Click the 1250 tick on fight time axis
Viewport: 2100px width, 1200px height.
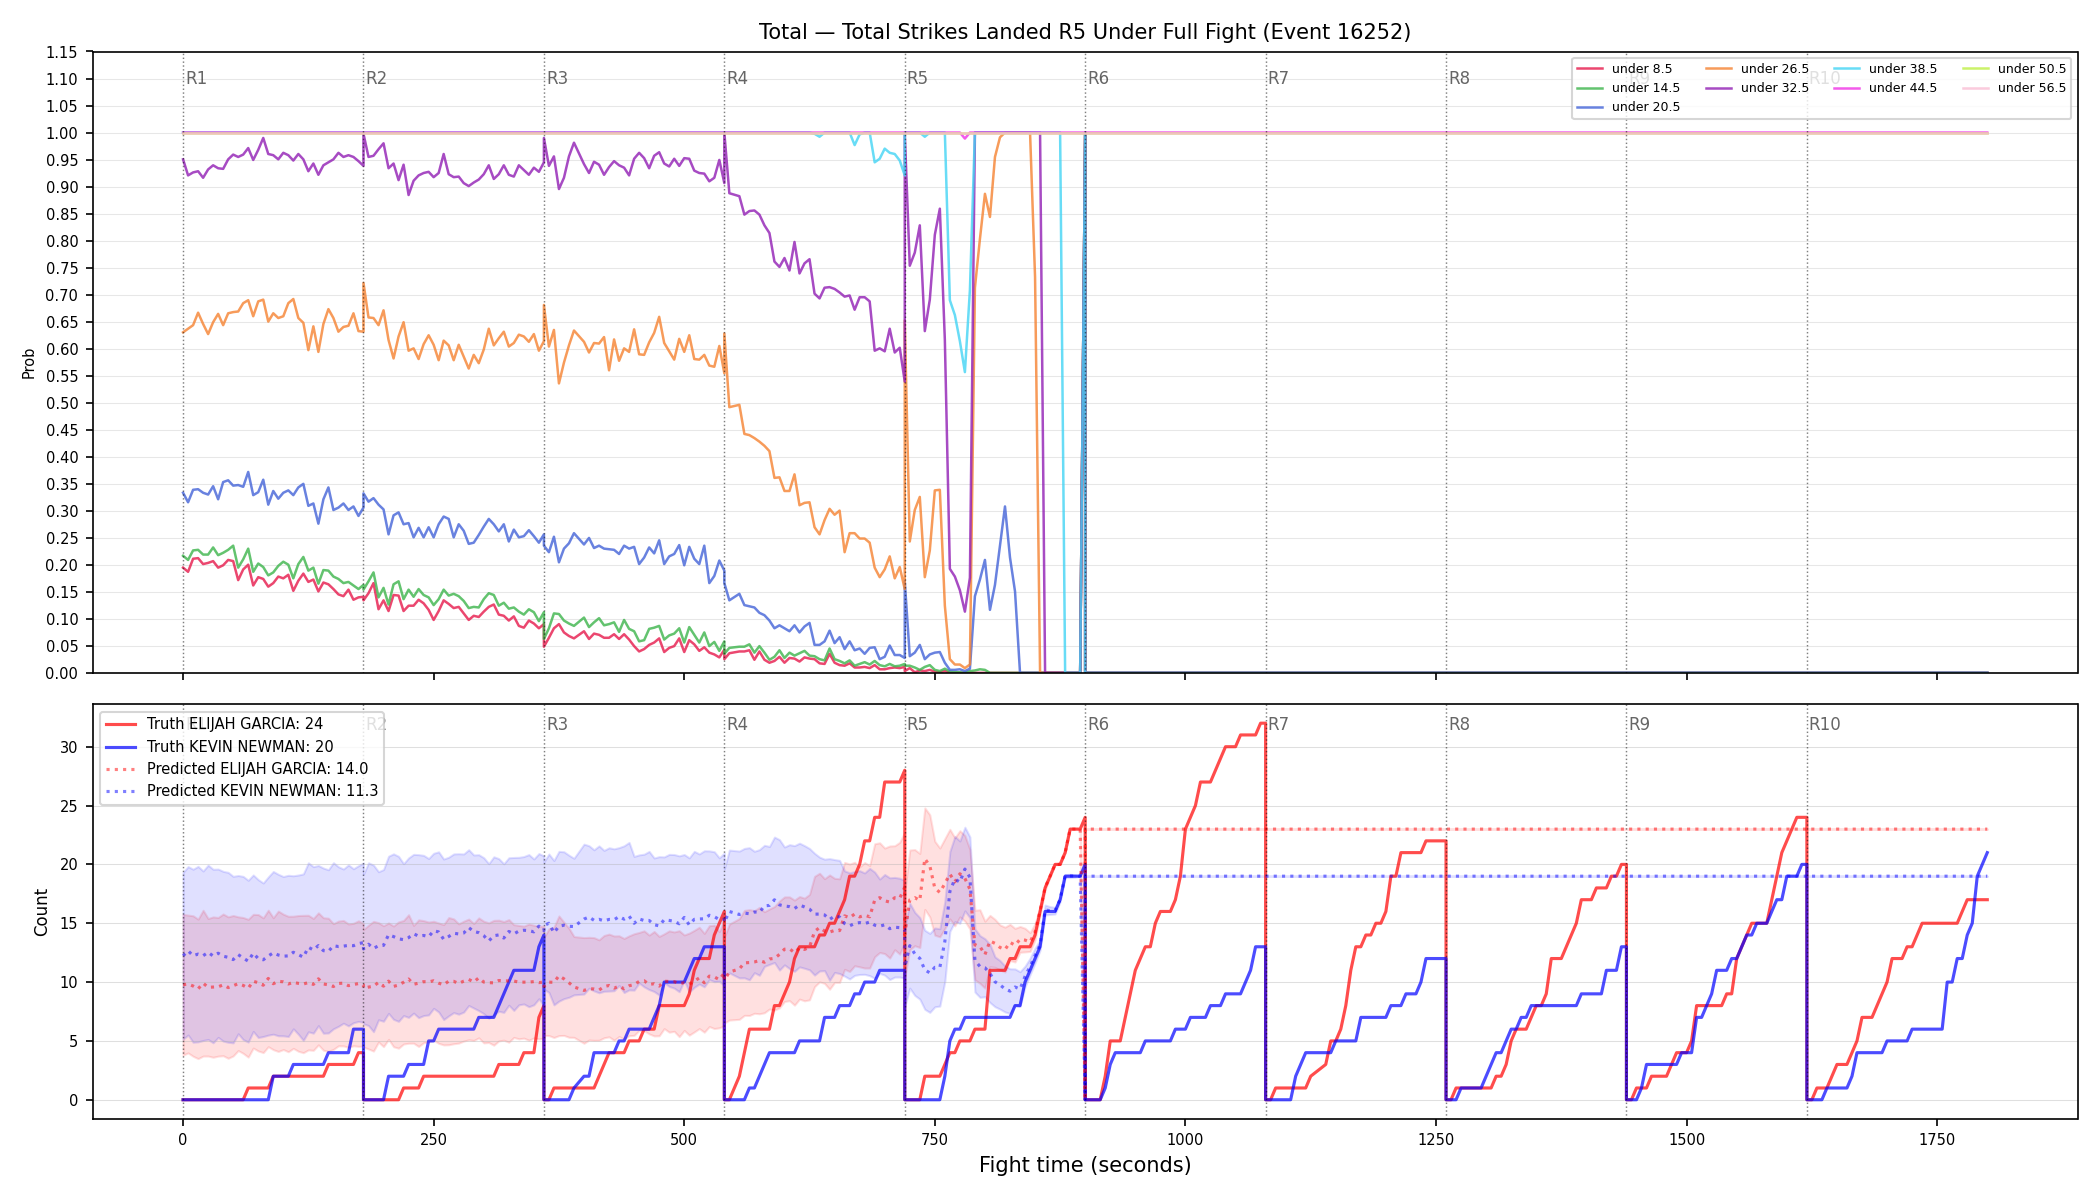[x=1436, y=1139]
